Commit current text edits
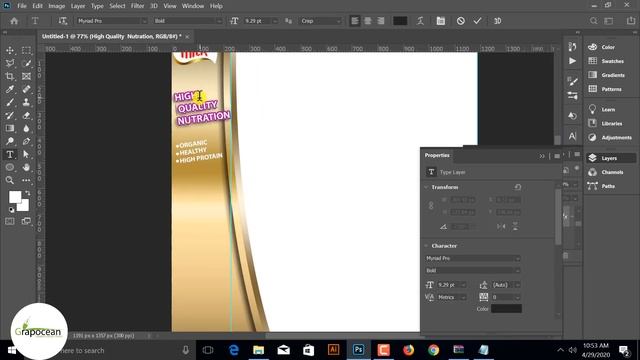This screenshot has width=640, height=360. [477, 21]
